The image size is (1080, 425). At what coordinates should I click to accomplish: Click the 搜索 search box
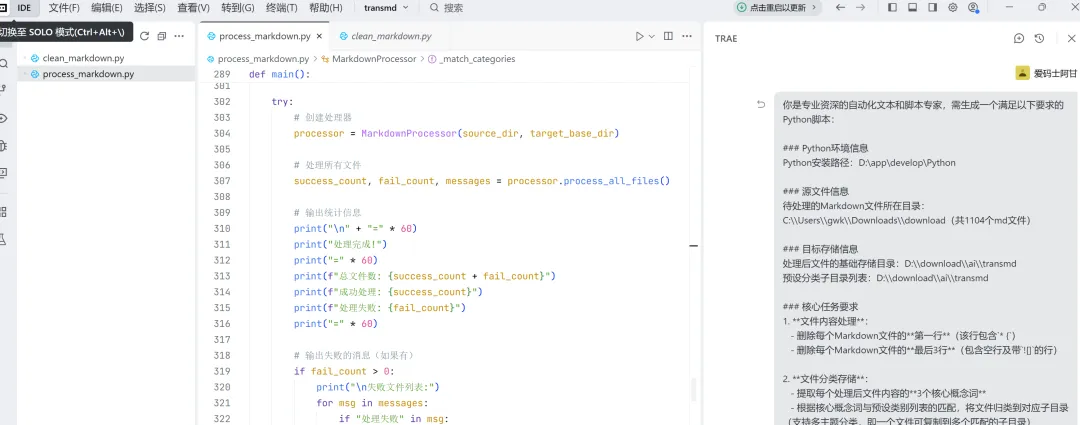tap(446, 8)
